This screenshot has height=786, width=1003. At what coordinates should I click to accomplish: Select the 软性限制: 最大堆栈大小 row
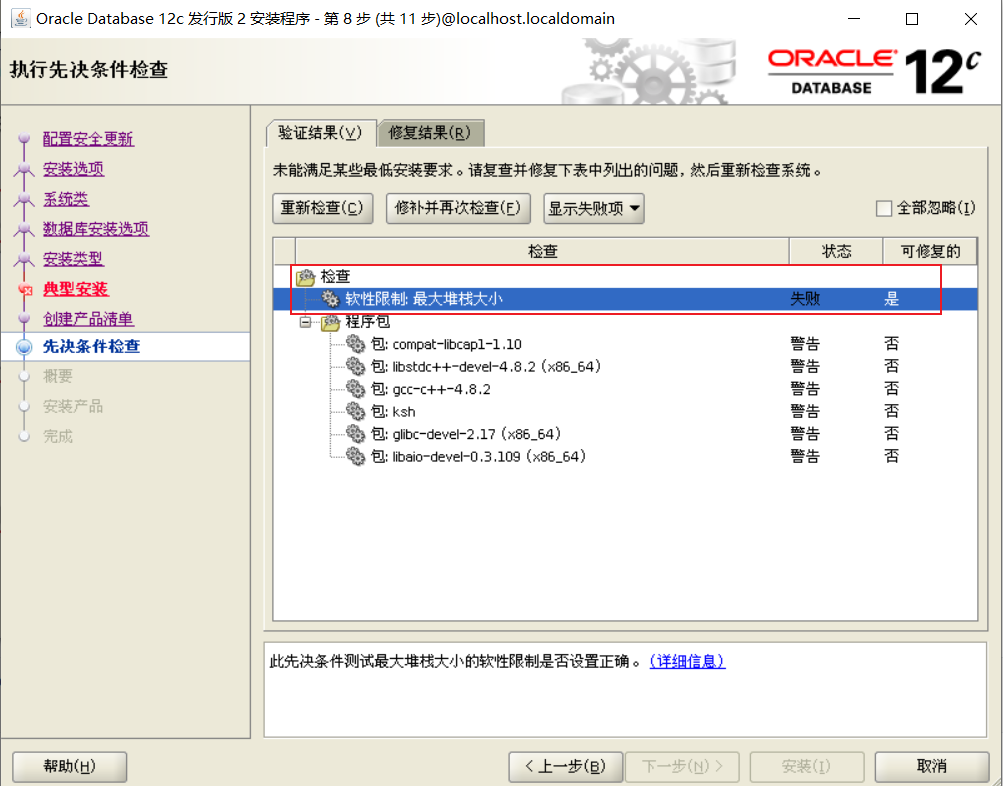(625, 299)
